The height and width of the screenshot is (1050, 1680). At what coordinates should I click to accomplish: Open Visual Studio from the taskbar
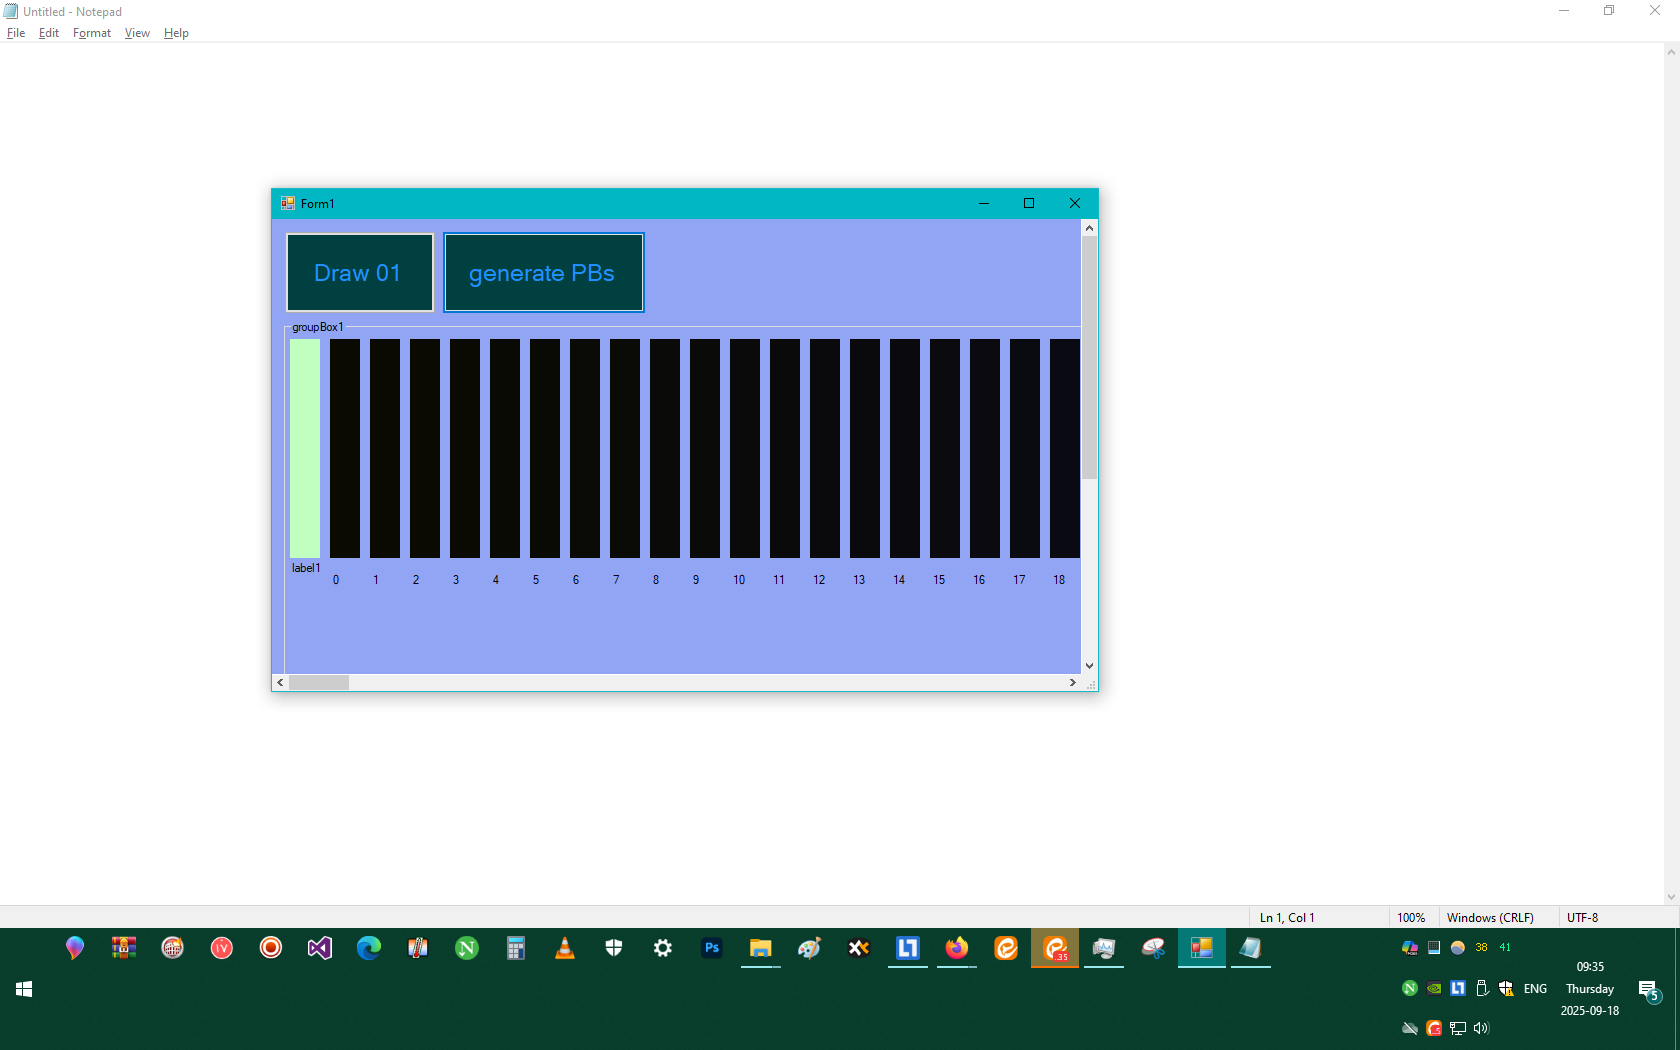pyautogui.click(x=319, y=948)
